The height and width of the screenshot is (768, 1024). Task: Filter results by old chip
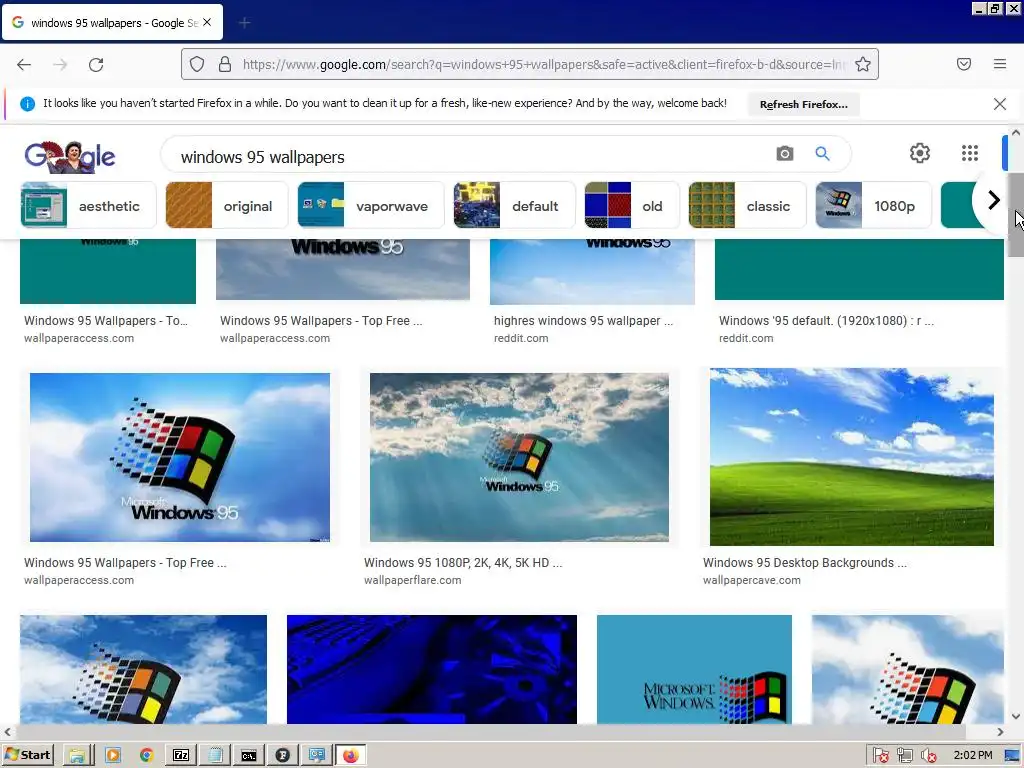coord(632,206)
